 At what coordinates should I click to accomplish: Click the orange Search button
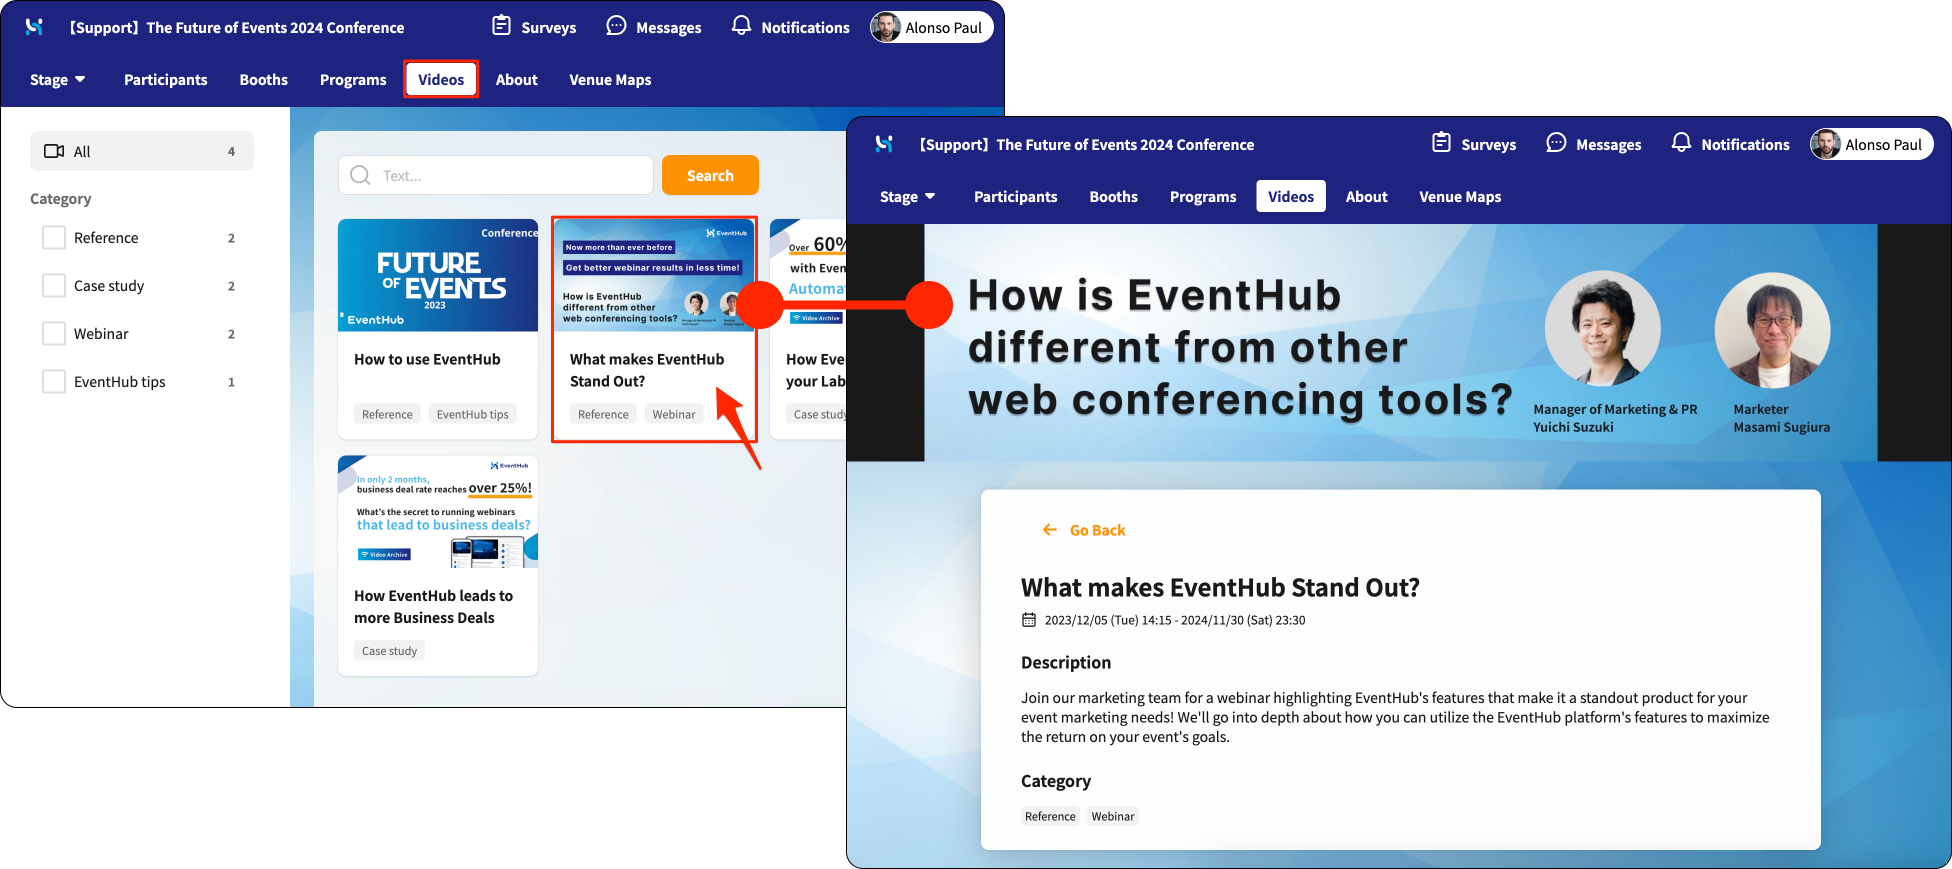[x=710, y=175]
